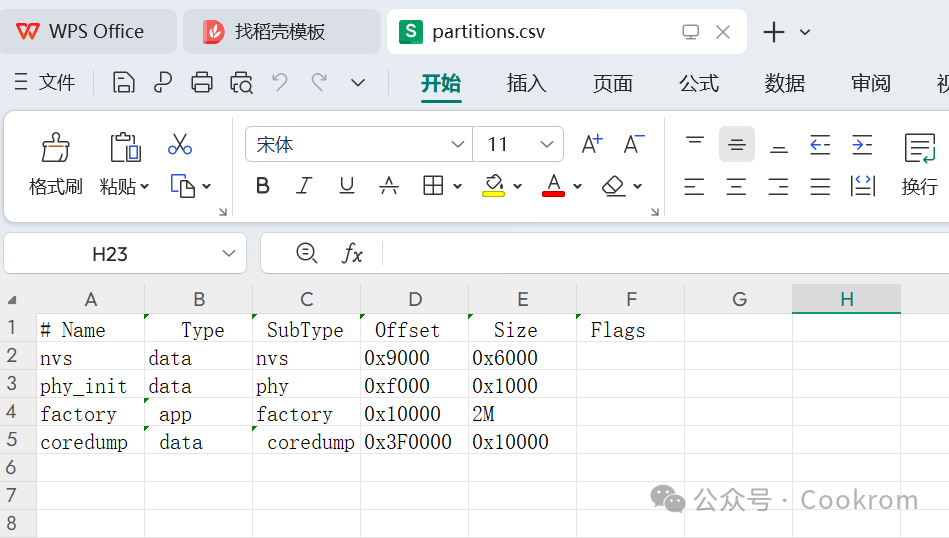The height and width of the screenshot is (538, 949).
Task: Toggle center horizontal alignment
Action: coord(737,186)
